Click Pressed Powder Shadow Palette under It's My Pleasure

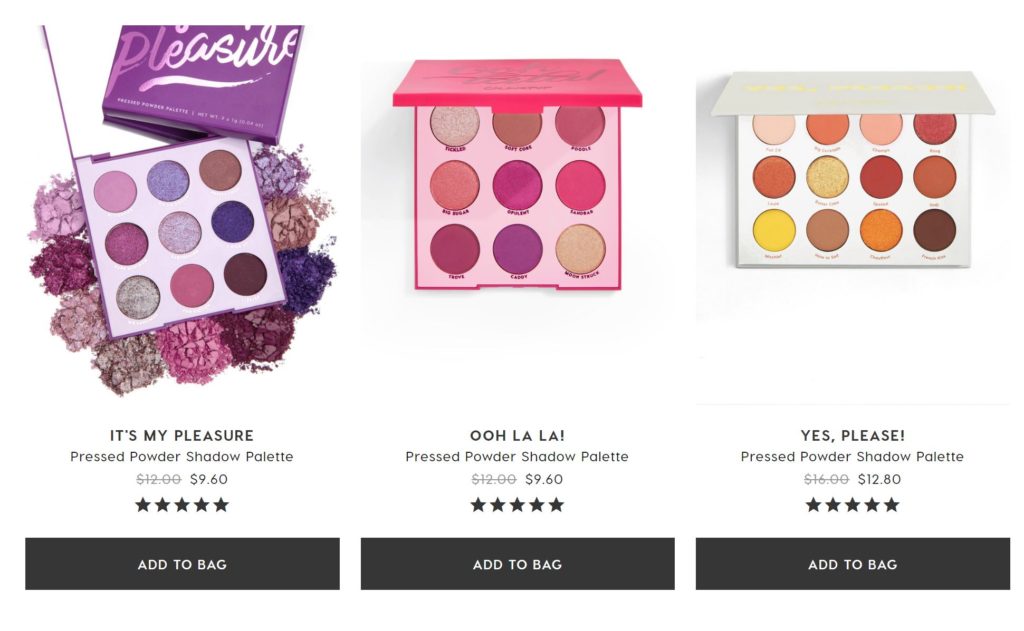[182, 457]
